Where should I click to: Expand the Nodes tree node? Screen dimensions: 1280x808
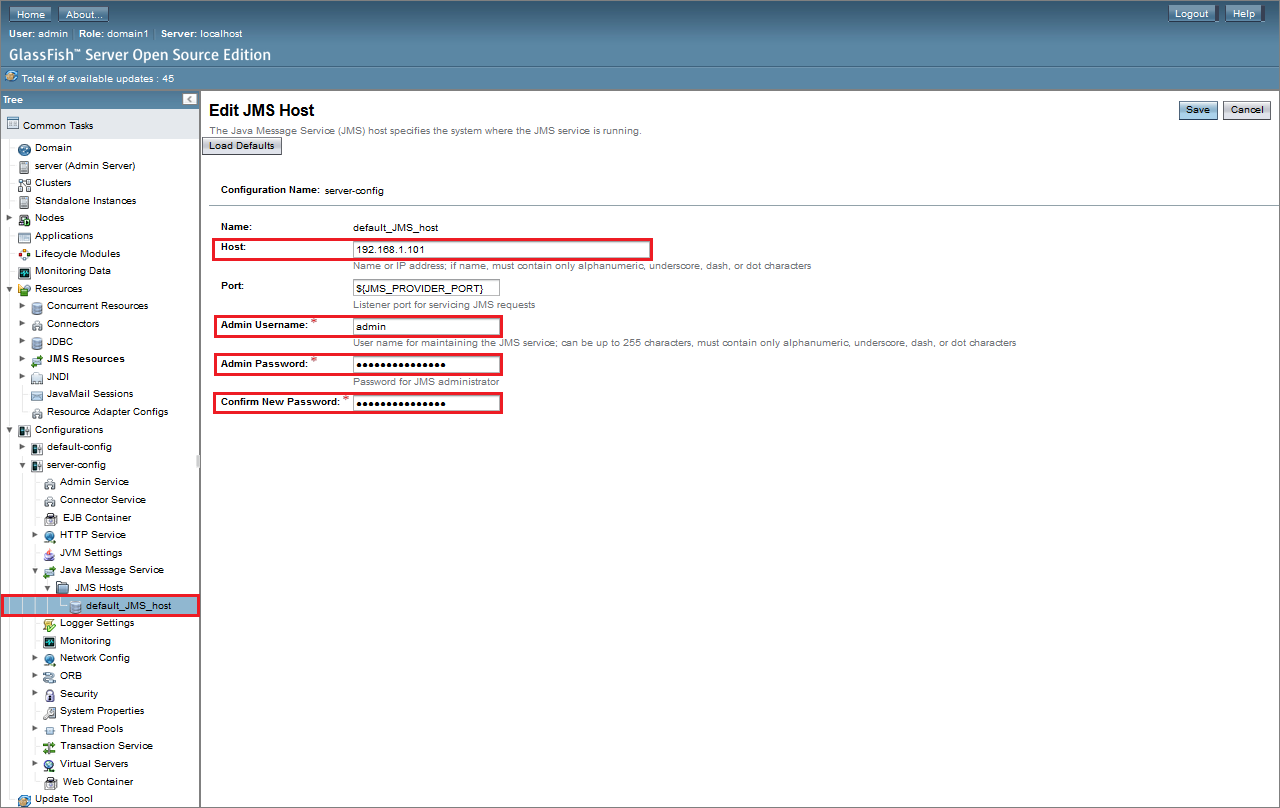(10, 218)
